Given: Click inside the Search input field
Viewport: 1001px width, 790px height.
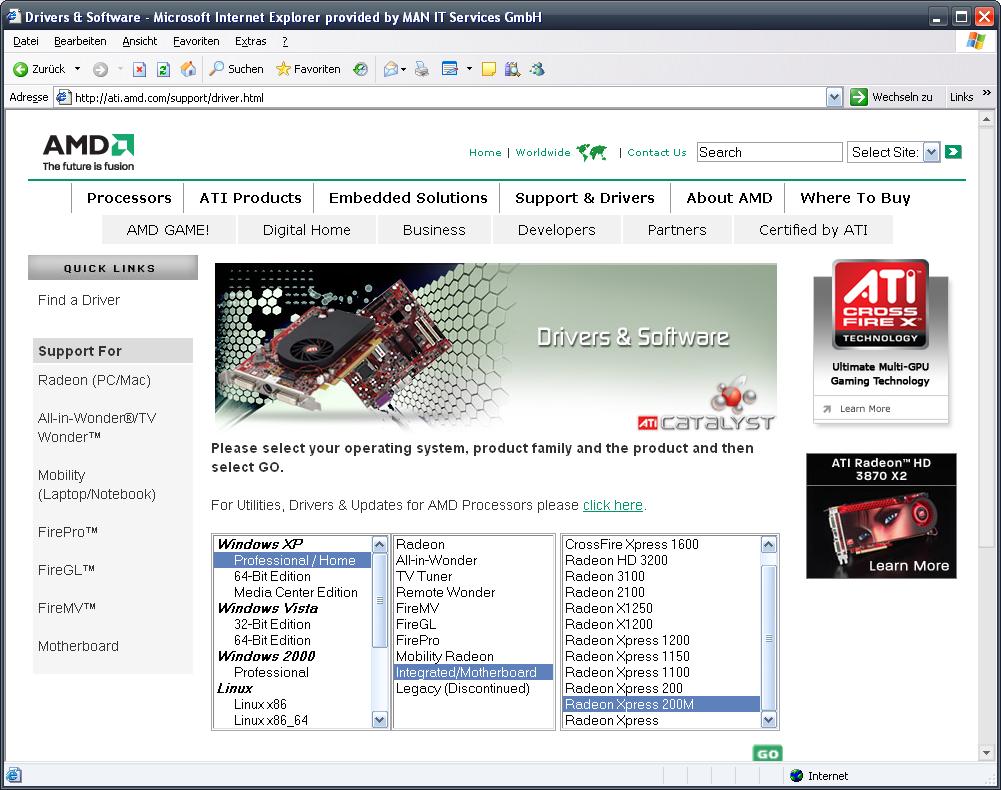Looking at the screenshot, I should coord(769,152).
